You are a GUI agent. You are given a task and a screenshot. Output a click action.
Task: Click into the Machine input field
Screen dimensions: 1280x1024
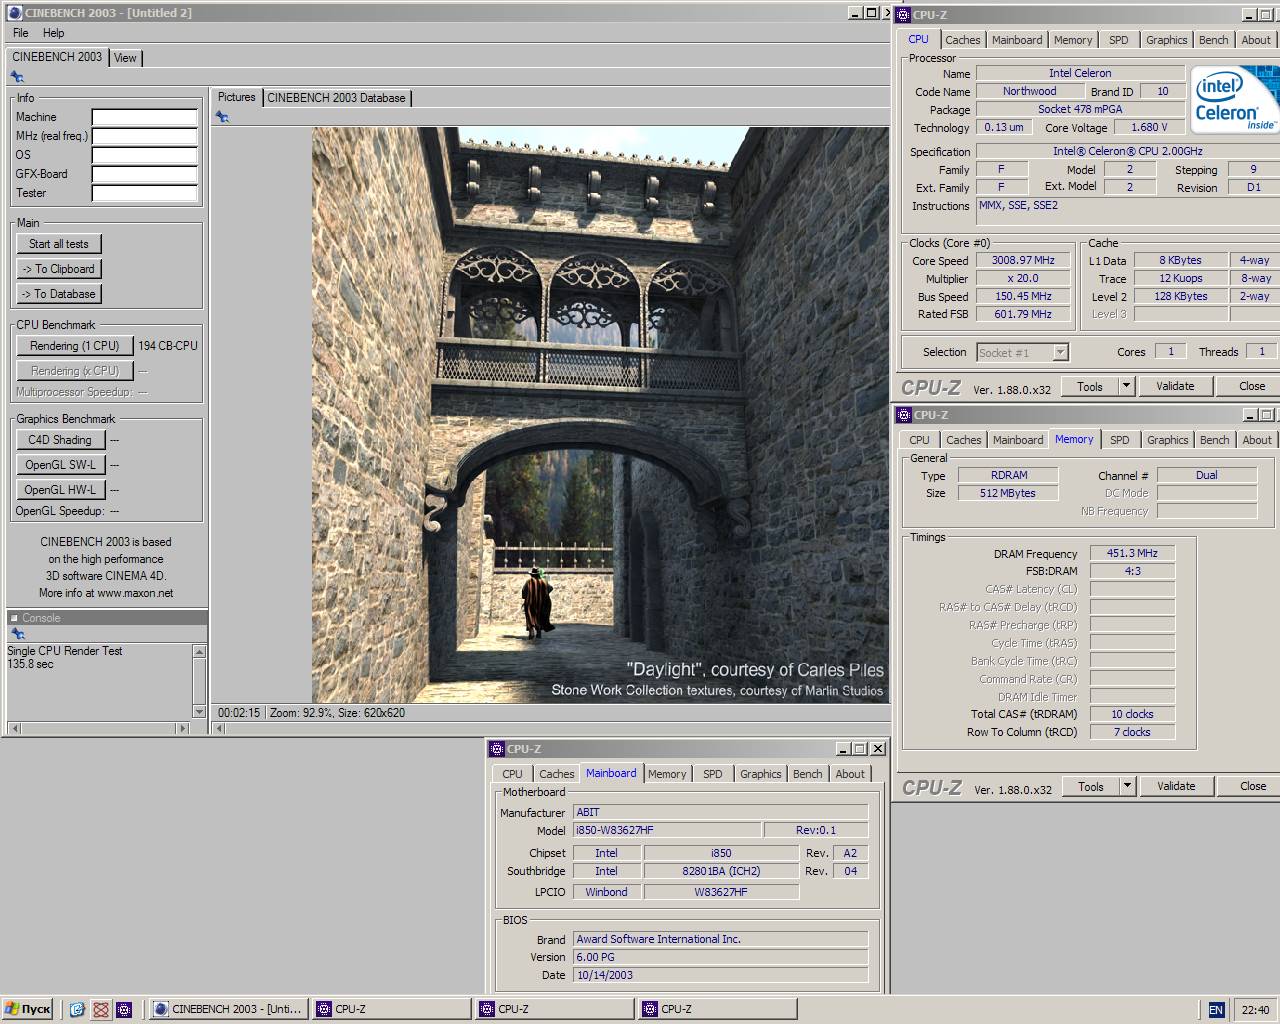click(145, 117)
